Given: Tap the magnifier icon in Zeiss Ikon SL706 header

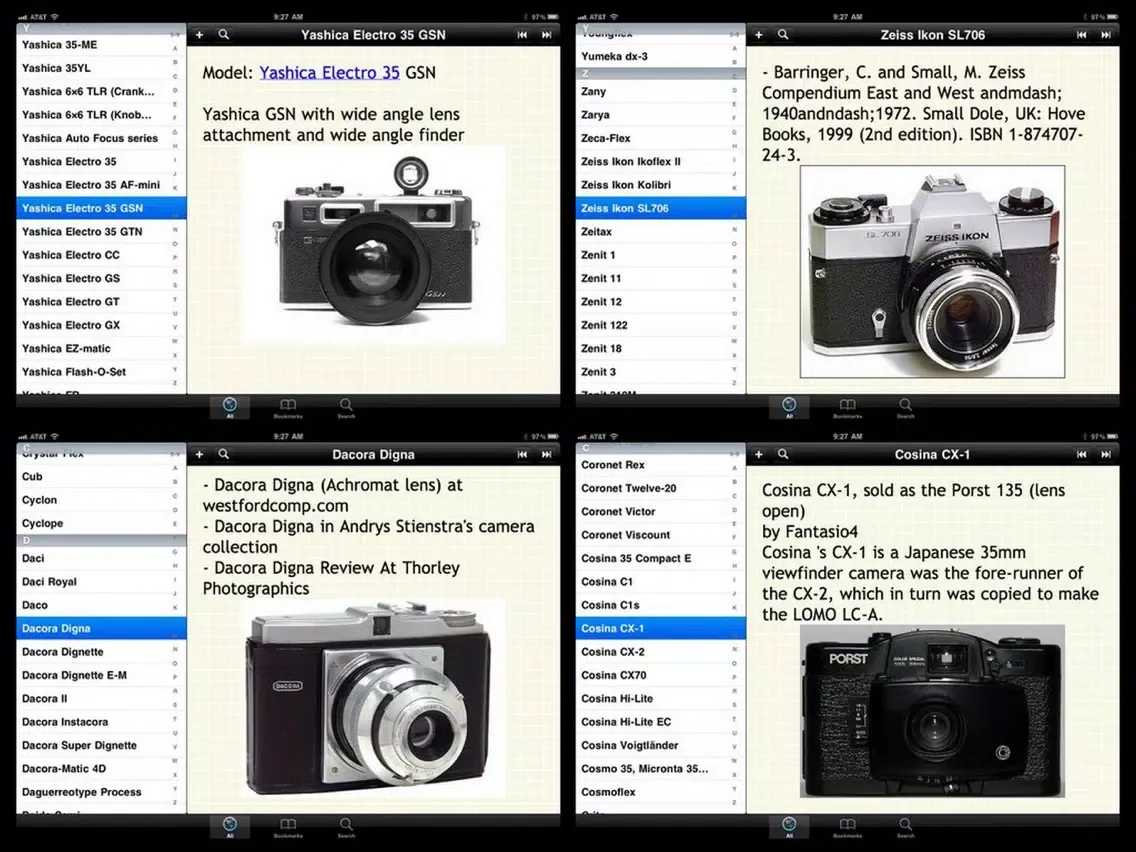Looking at the screenshot, I should 783,35.
